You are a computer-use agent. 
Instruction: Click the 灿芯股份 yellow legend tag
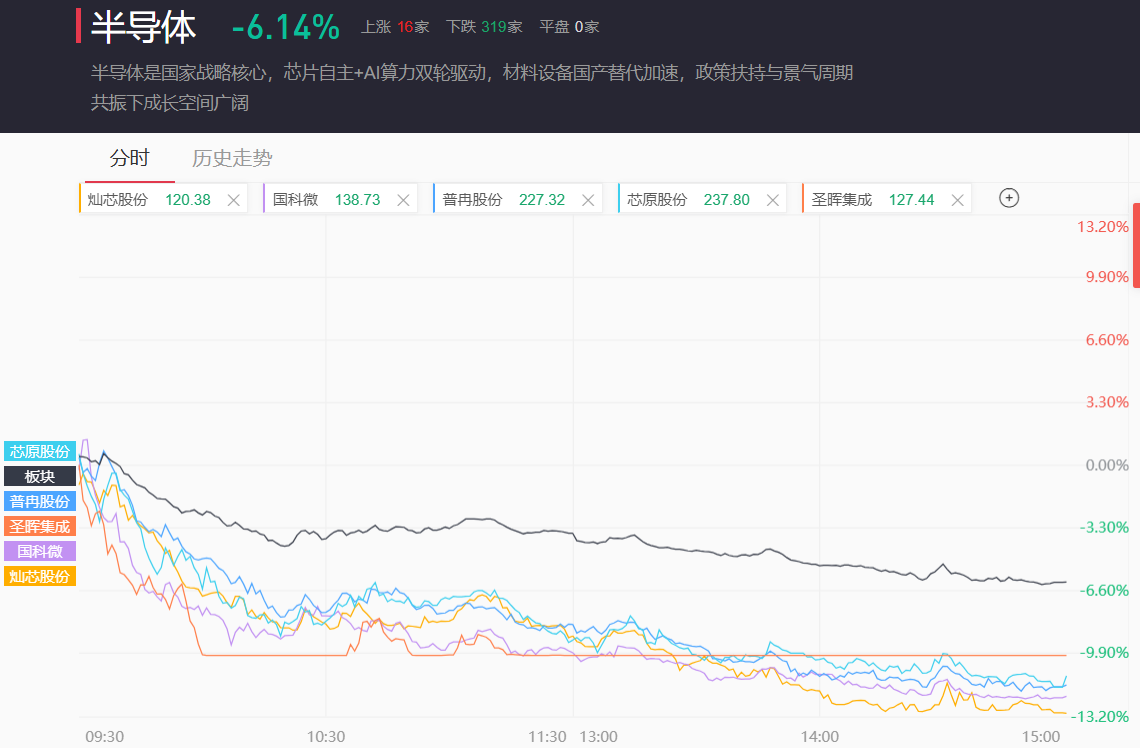pos(40,576)
